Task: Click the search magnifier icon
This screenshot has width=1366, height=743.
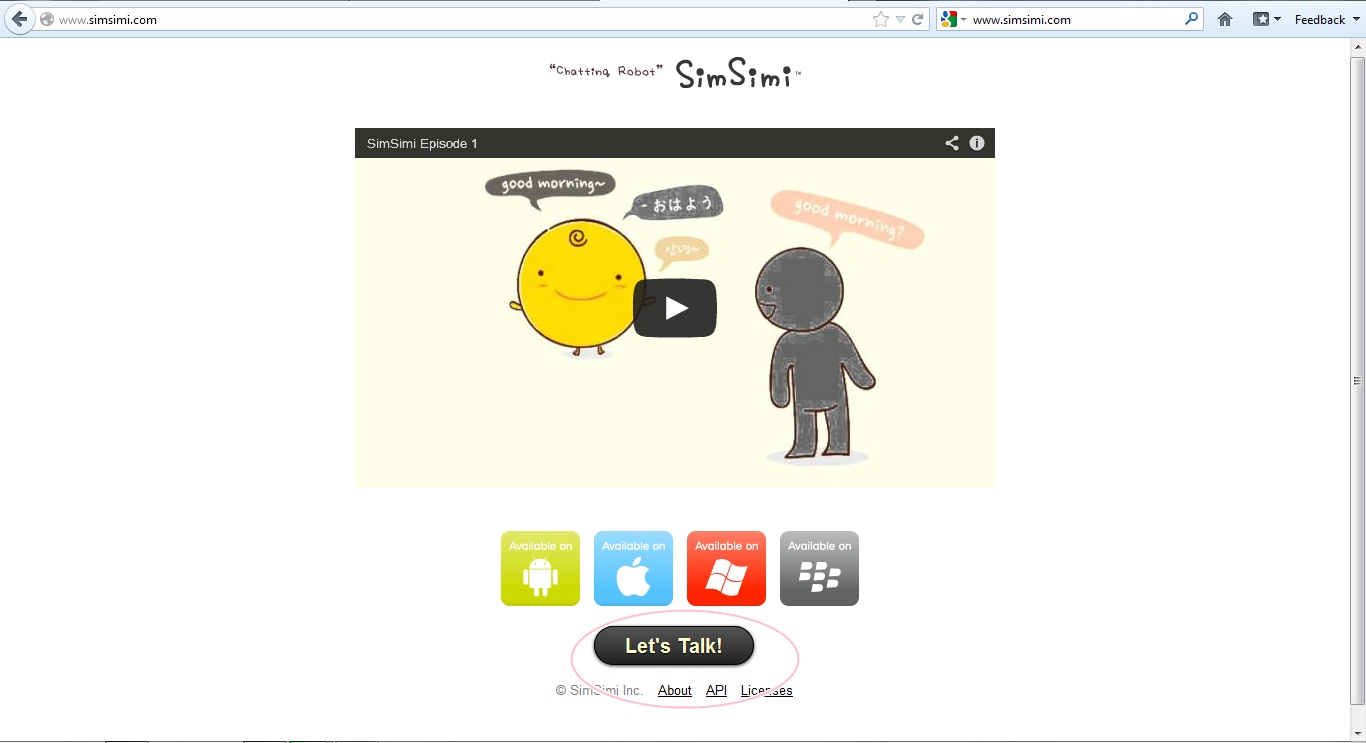Action: point(1191,18)
